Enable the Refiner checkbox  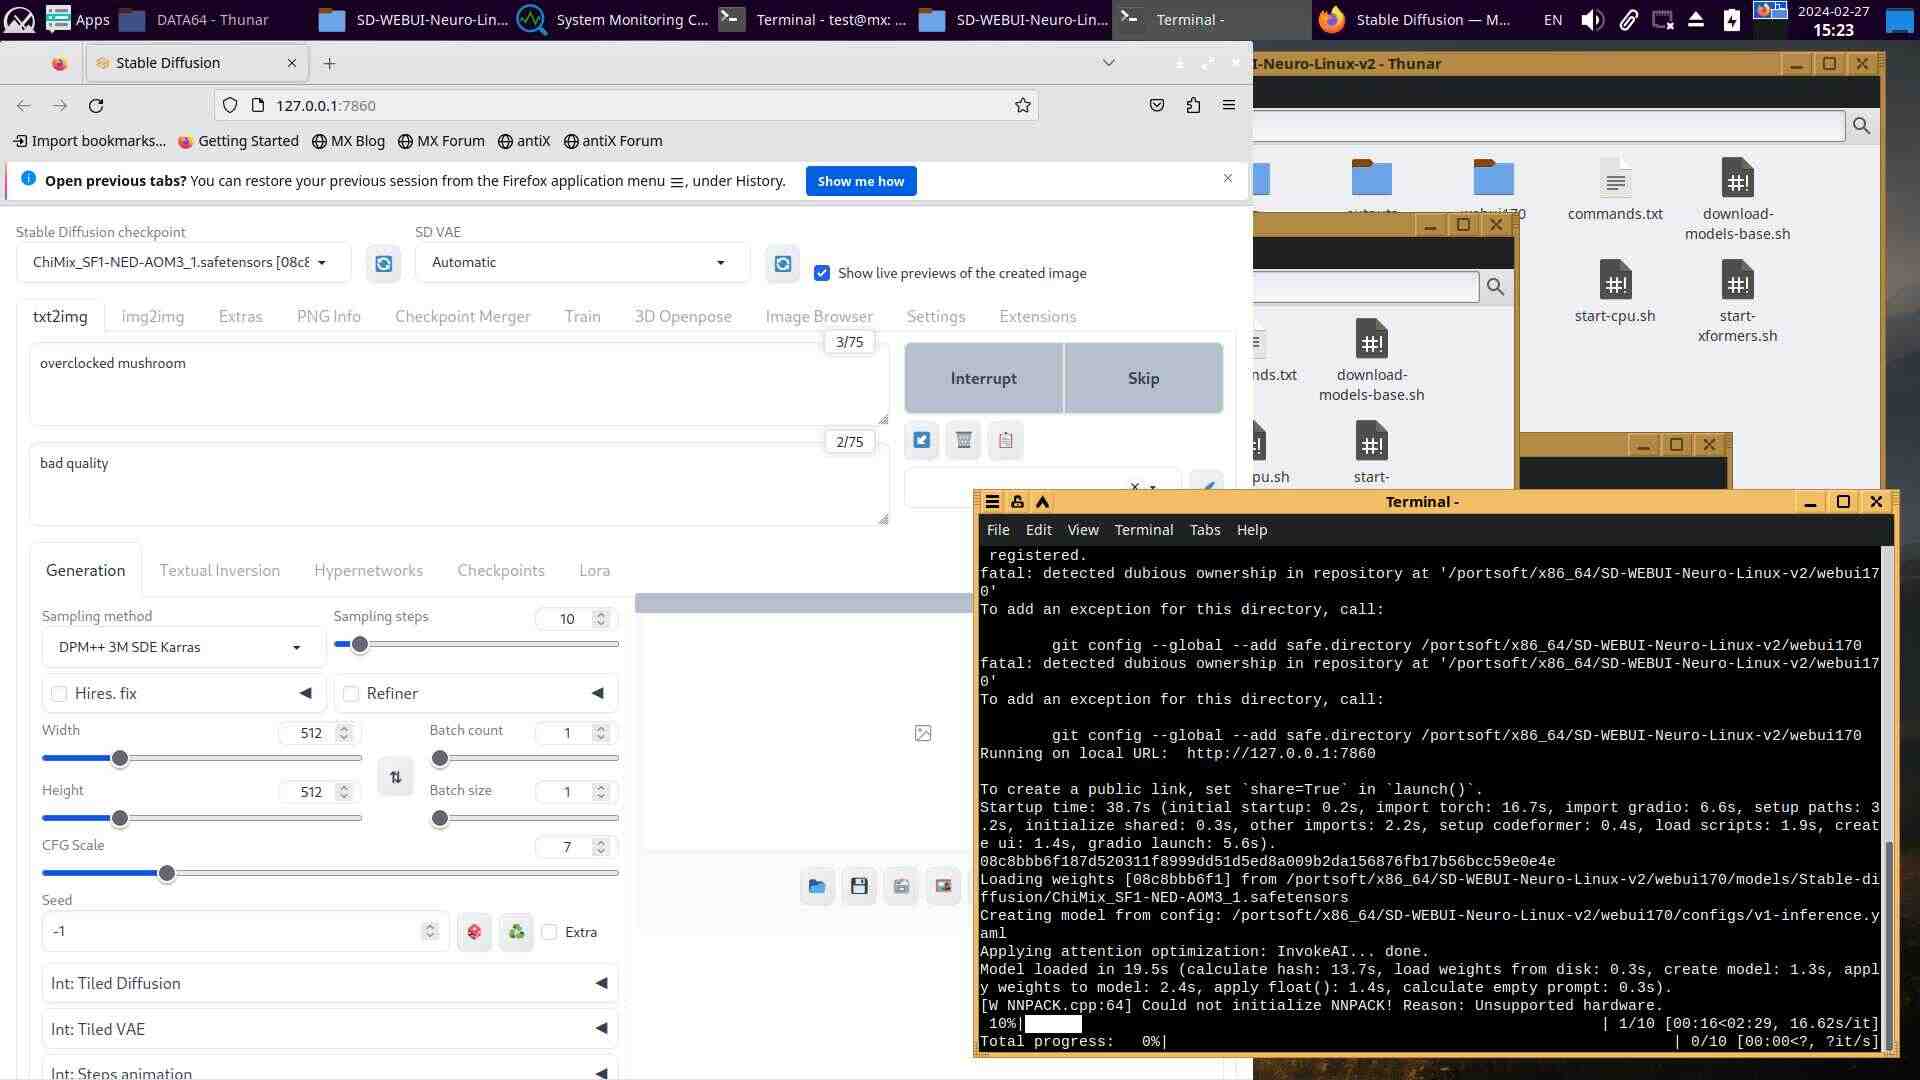point(351,693)
